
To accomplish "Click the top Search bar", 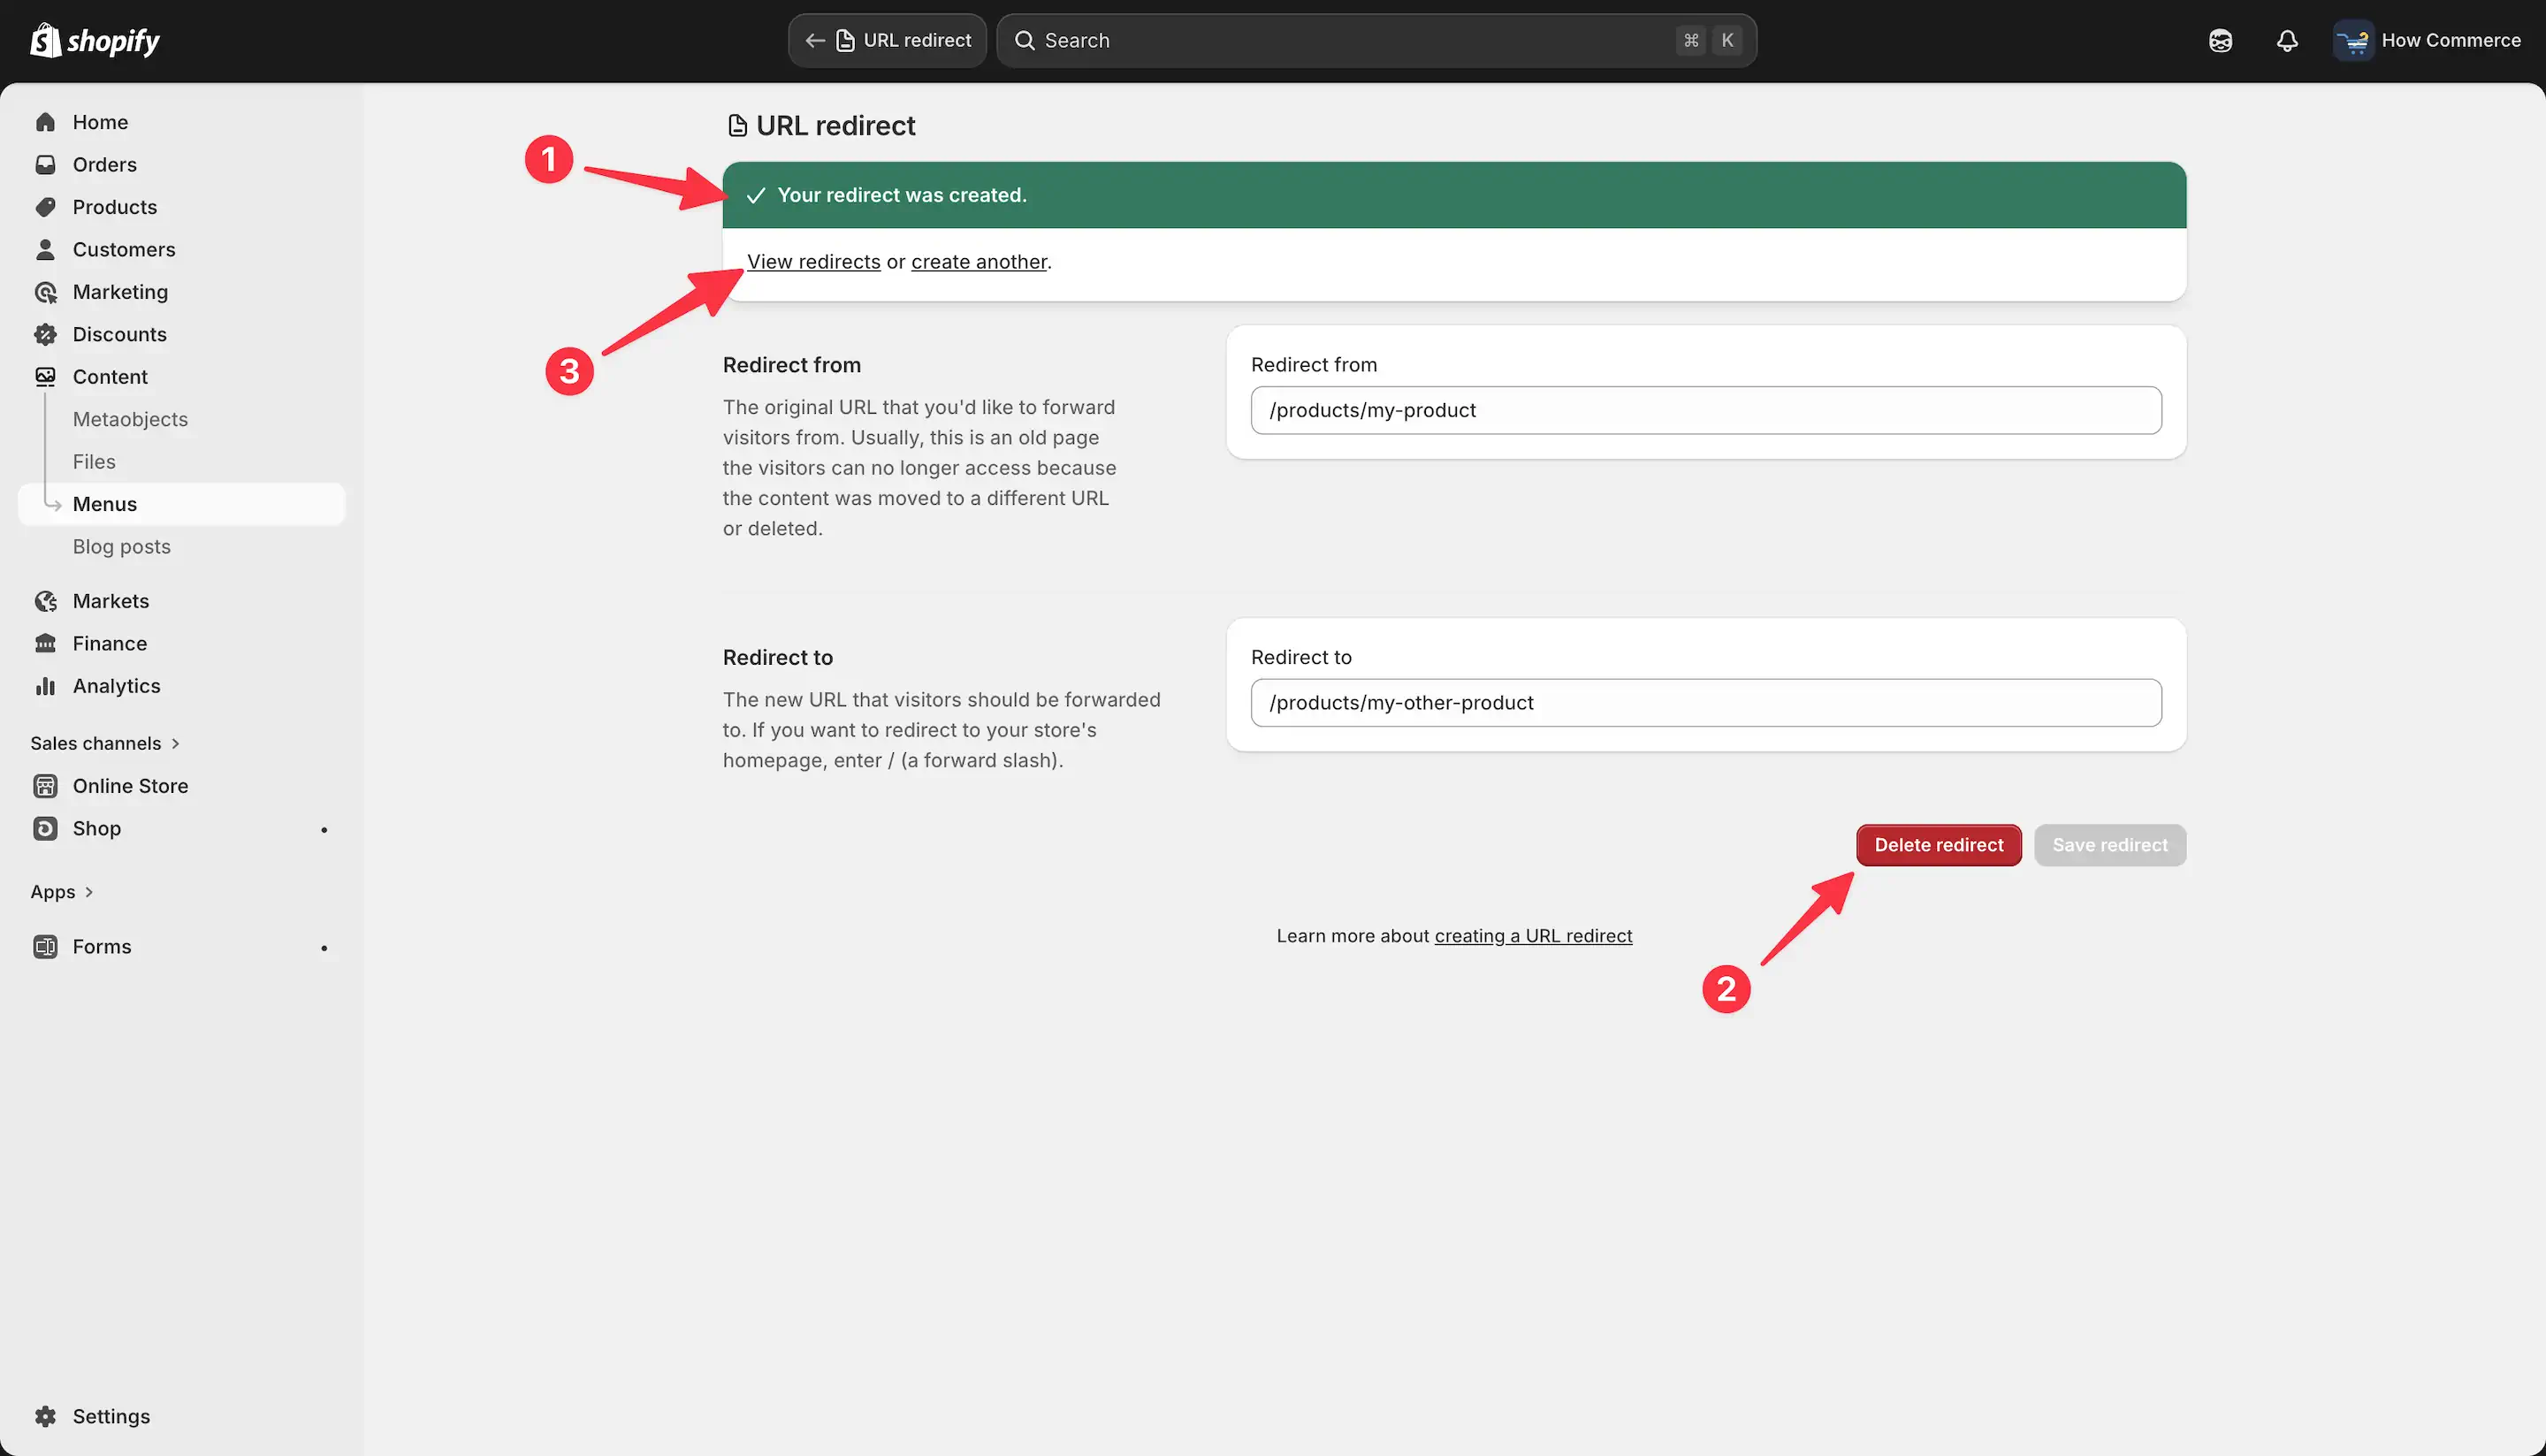I will [x=1376, y=40].
